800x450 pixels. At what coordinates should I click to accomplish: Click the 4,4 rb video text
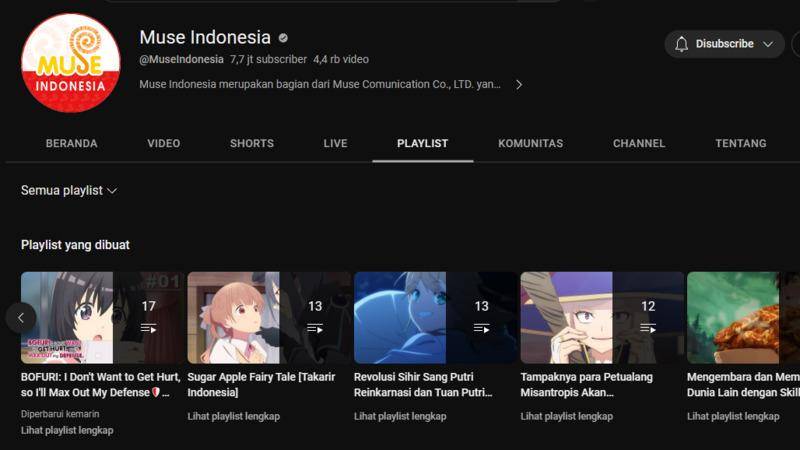click(341, 60)
